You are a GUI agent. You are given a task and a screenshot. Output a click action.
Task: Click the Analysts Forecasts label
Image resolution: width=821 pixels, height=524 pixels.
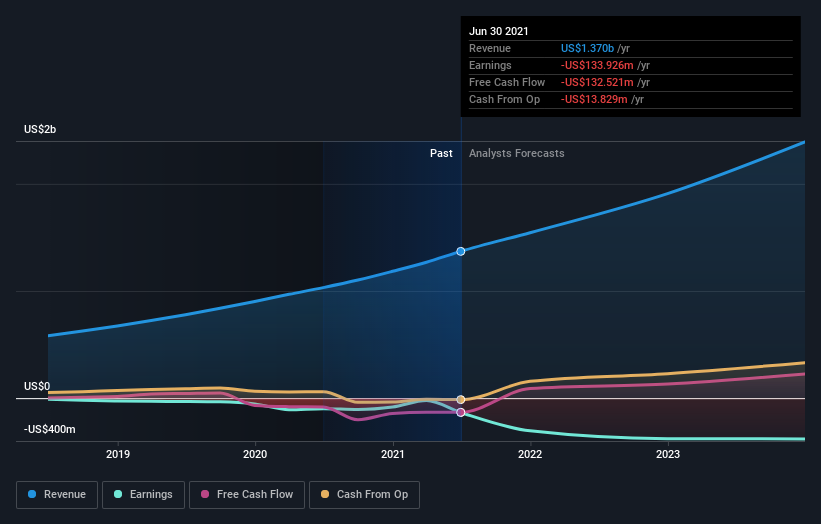[x=517, y=153]
